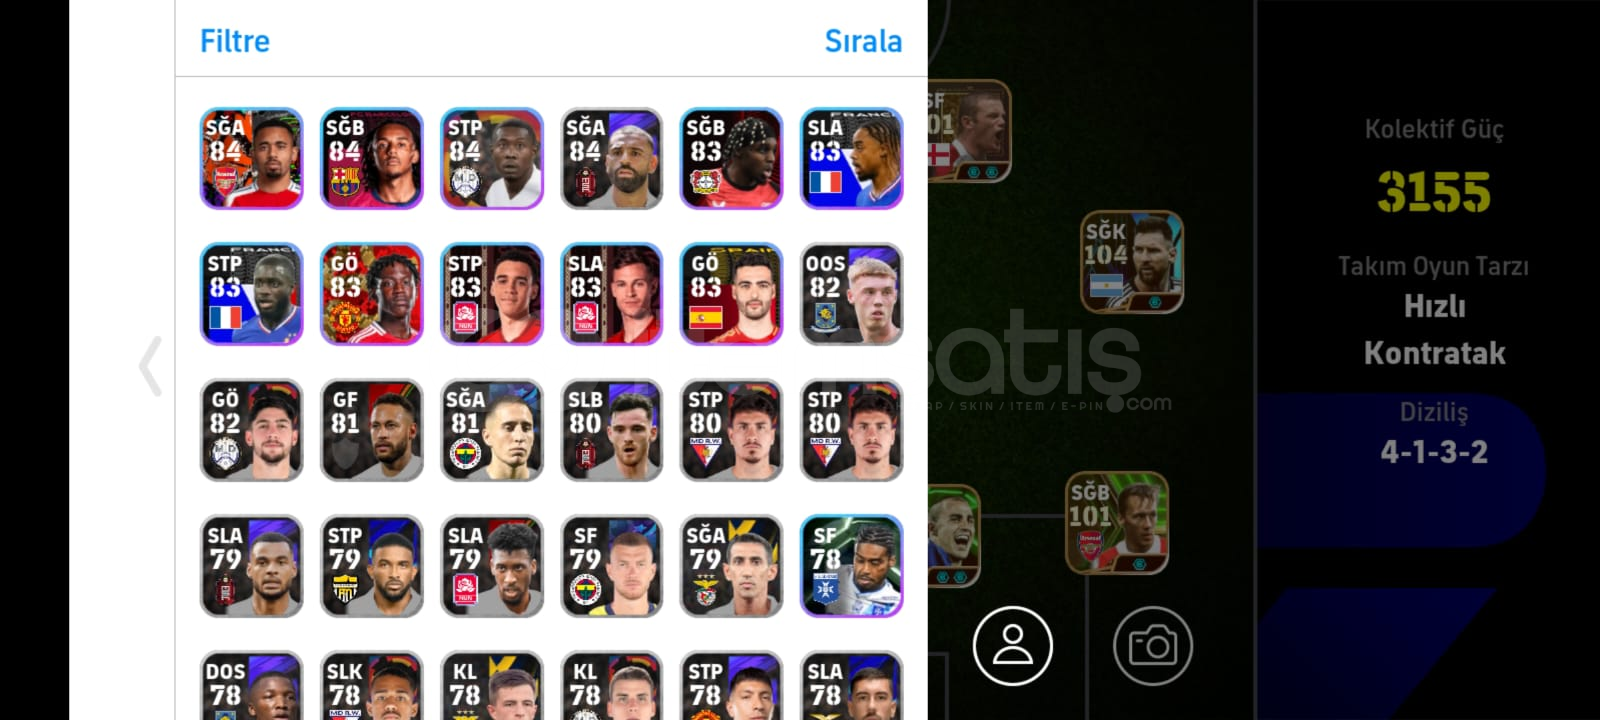1600x720 pixels.
Task: Select the OOS 82 player card
Action: click(x=851, y=294)
